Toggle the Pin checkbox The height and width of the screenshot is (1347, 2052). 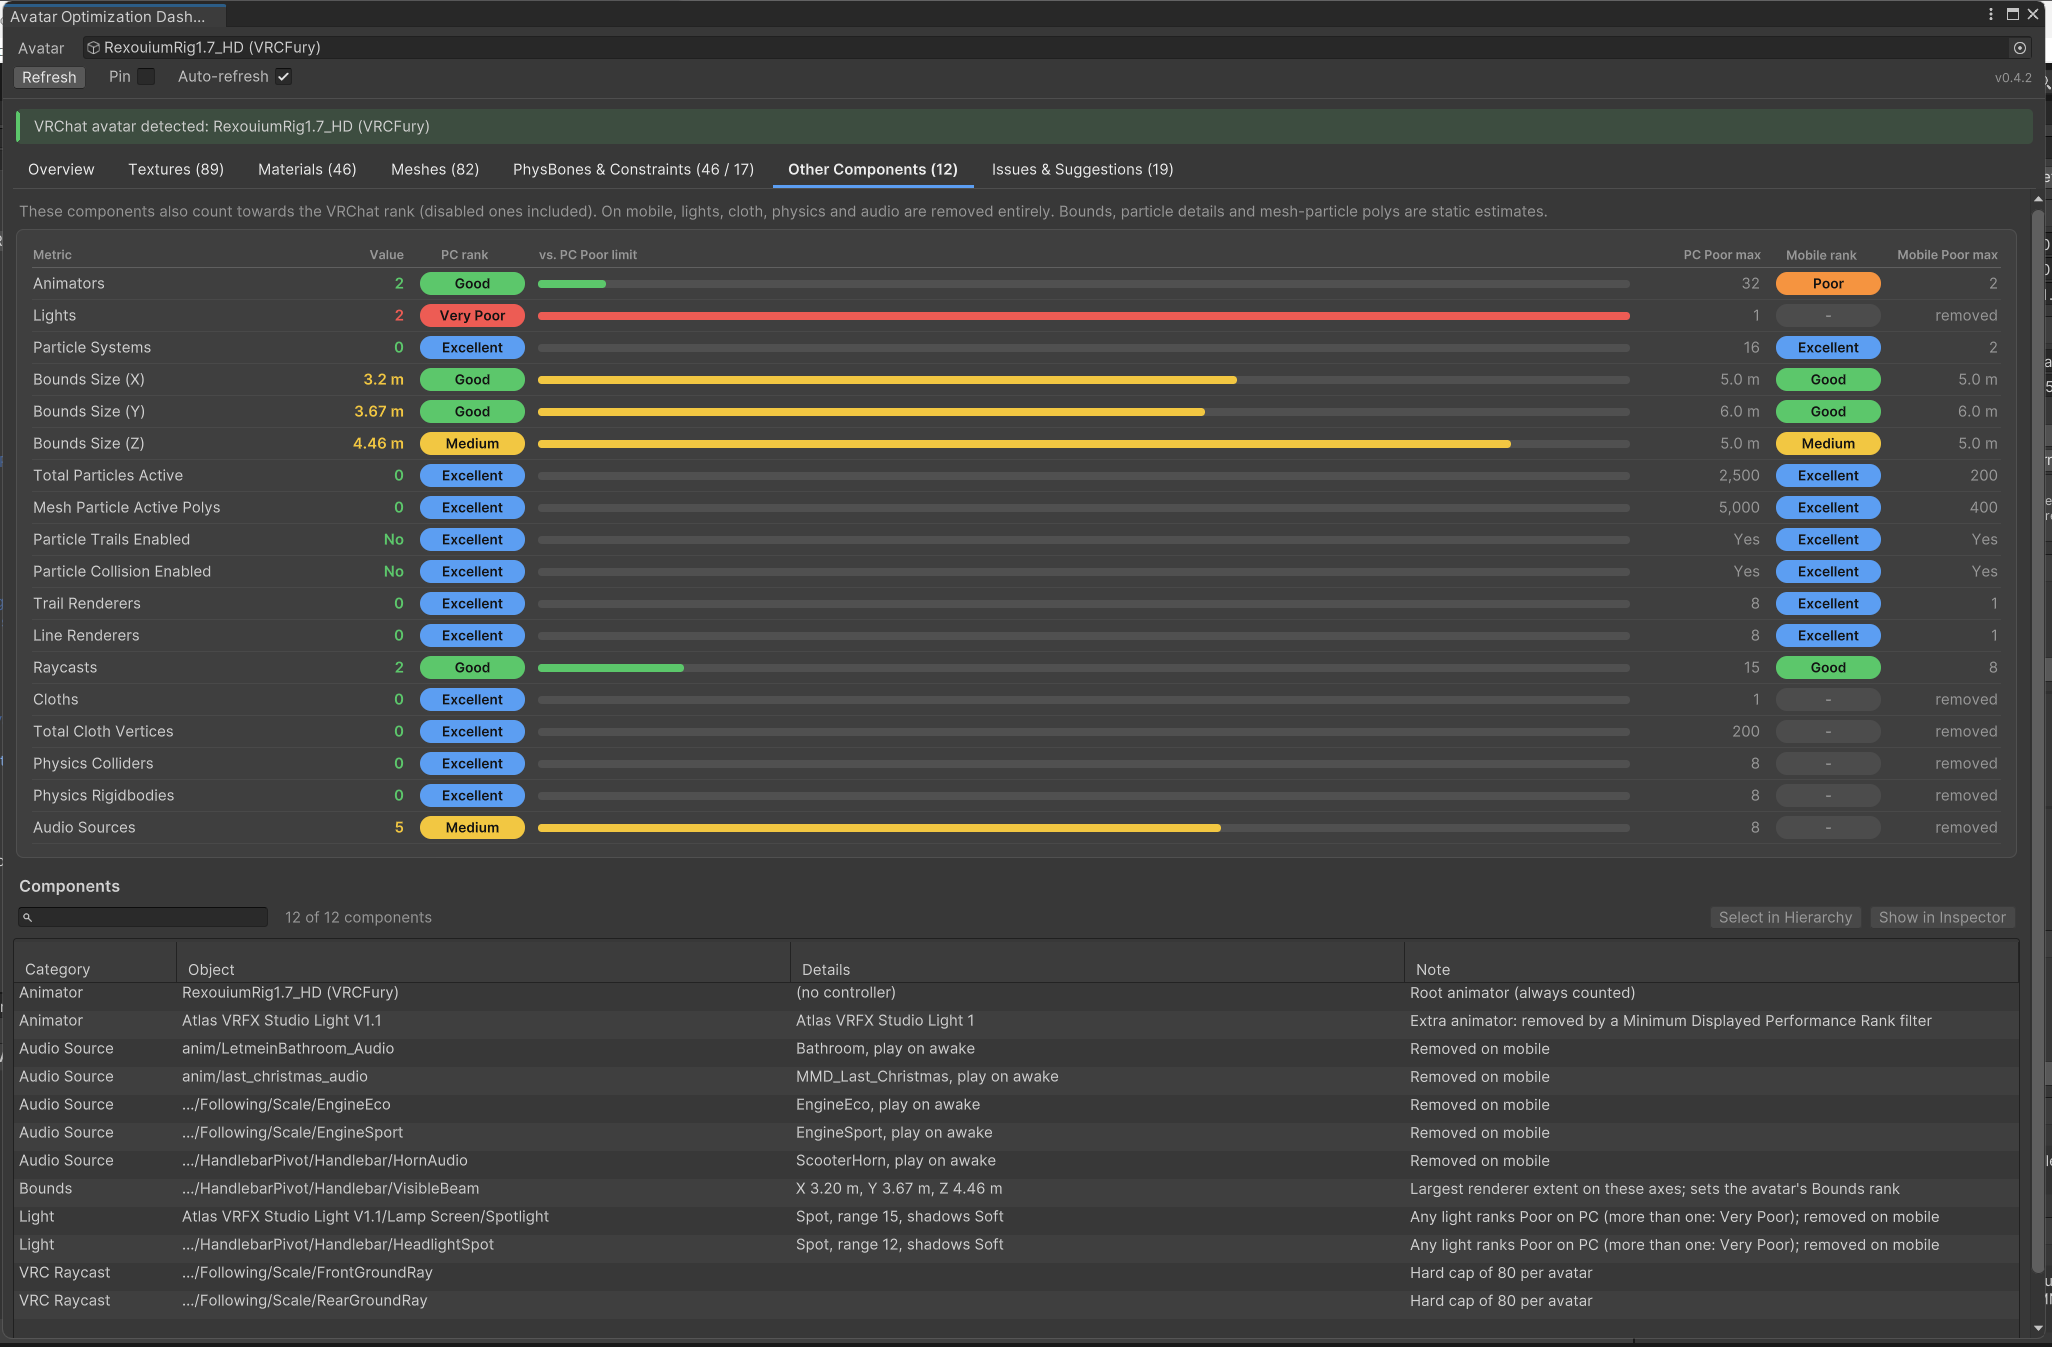click(146, 76)
